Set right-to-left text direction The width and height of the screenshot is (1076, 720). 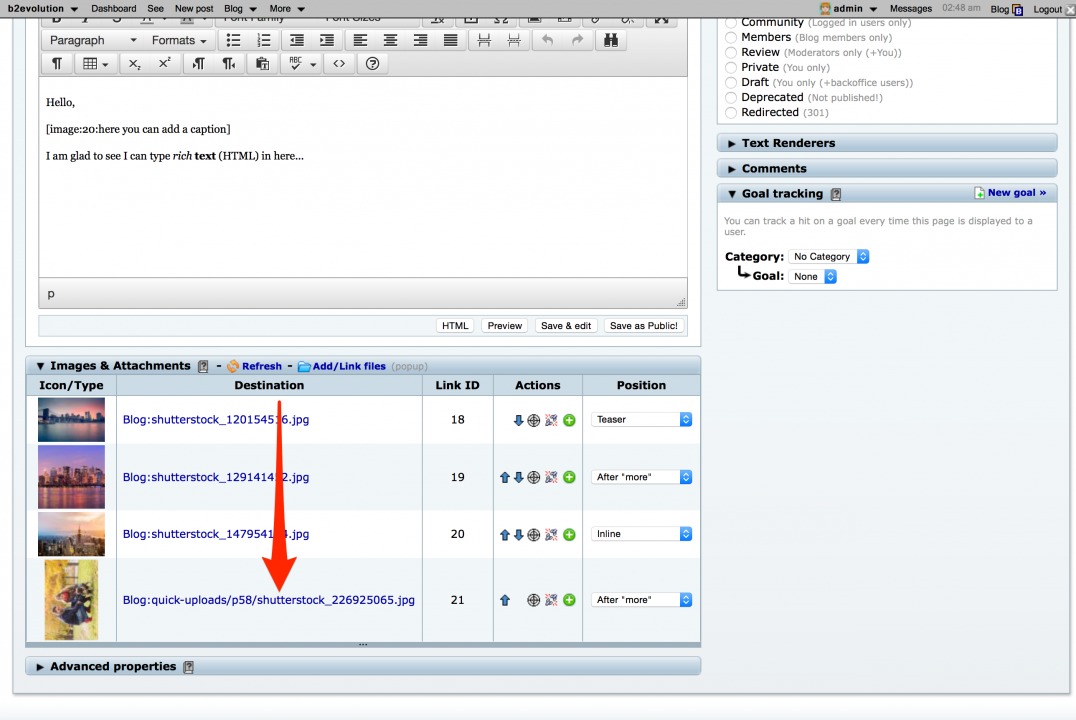click(x=229, y=64)
